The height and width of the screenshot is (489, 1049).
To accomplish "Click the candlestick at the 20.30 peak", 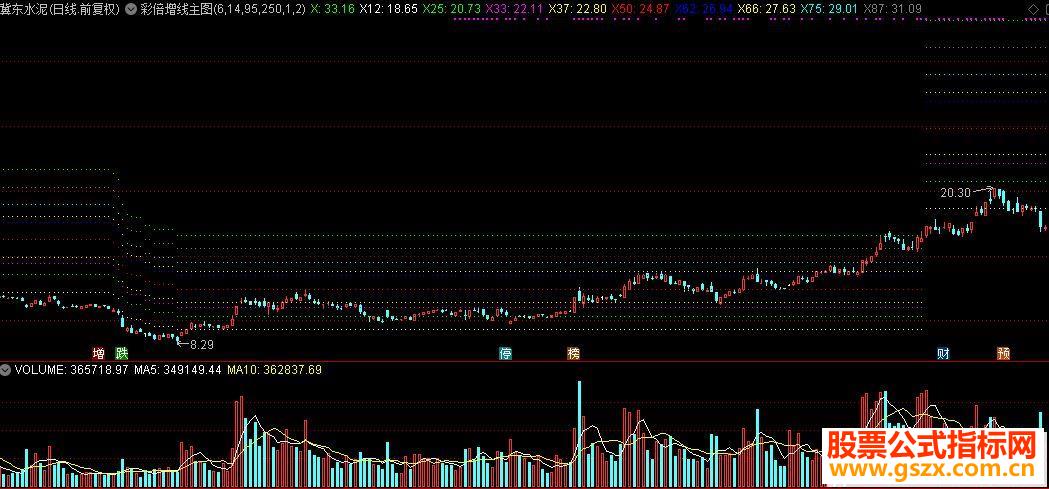I will [x=995, y=195].
